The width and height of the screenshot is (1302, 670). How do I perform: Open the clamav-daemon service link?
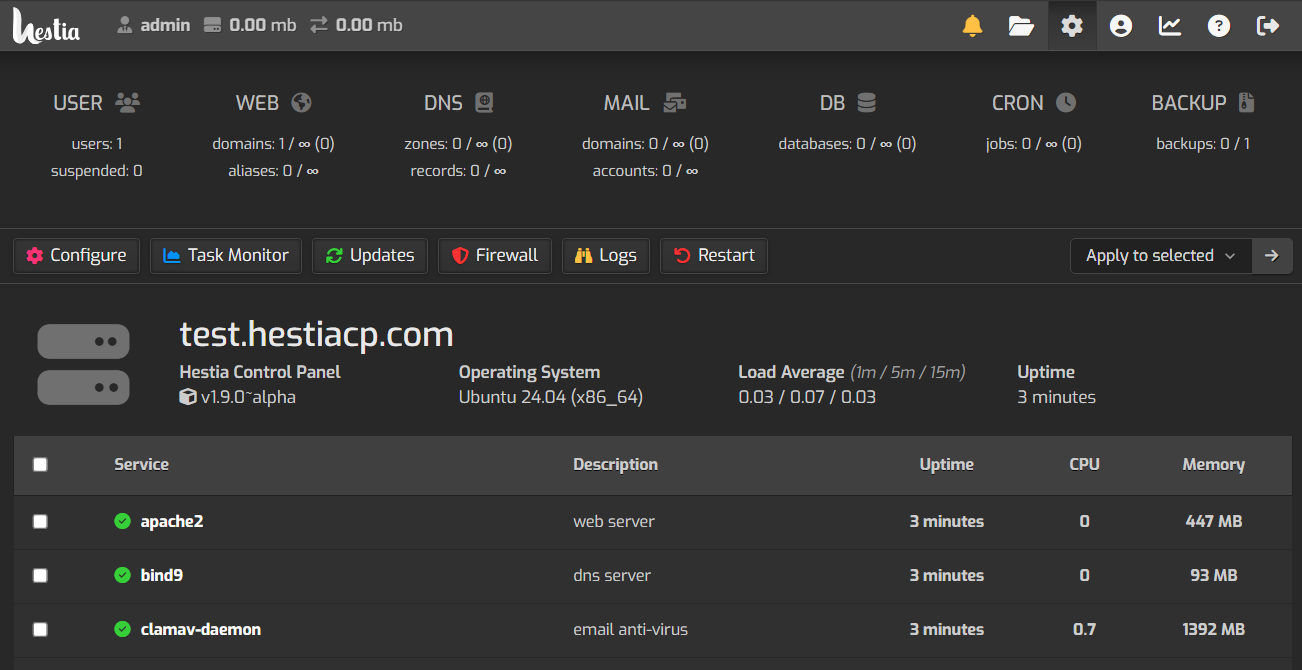[x=201, y=629]
